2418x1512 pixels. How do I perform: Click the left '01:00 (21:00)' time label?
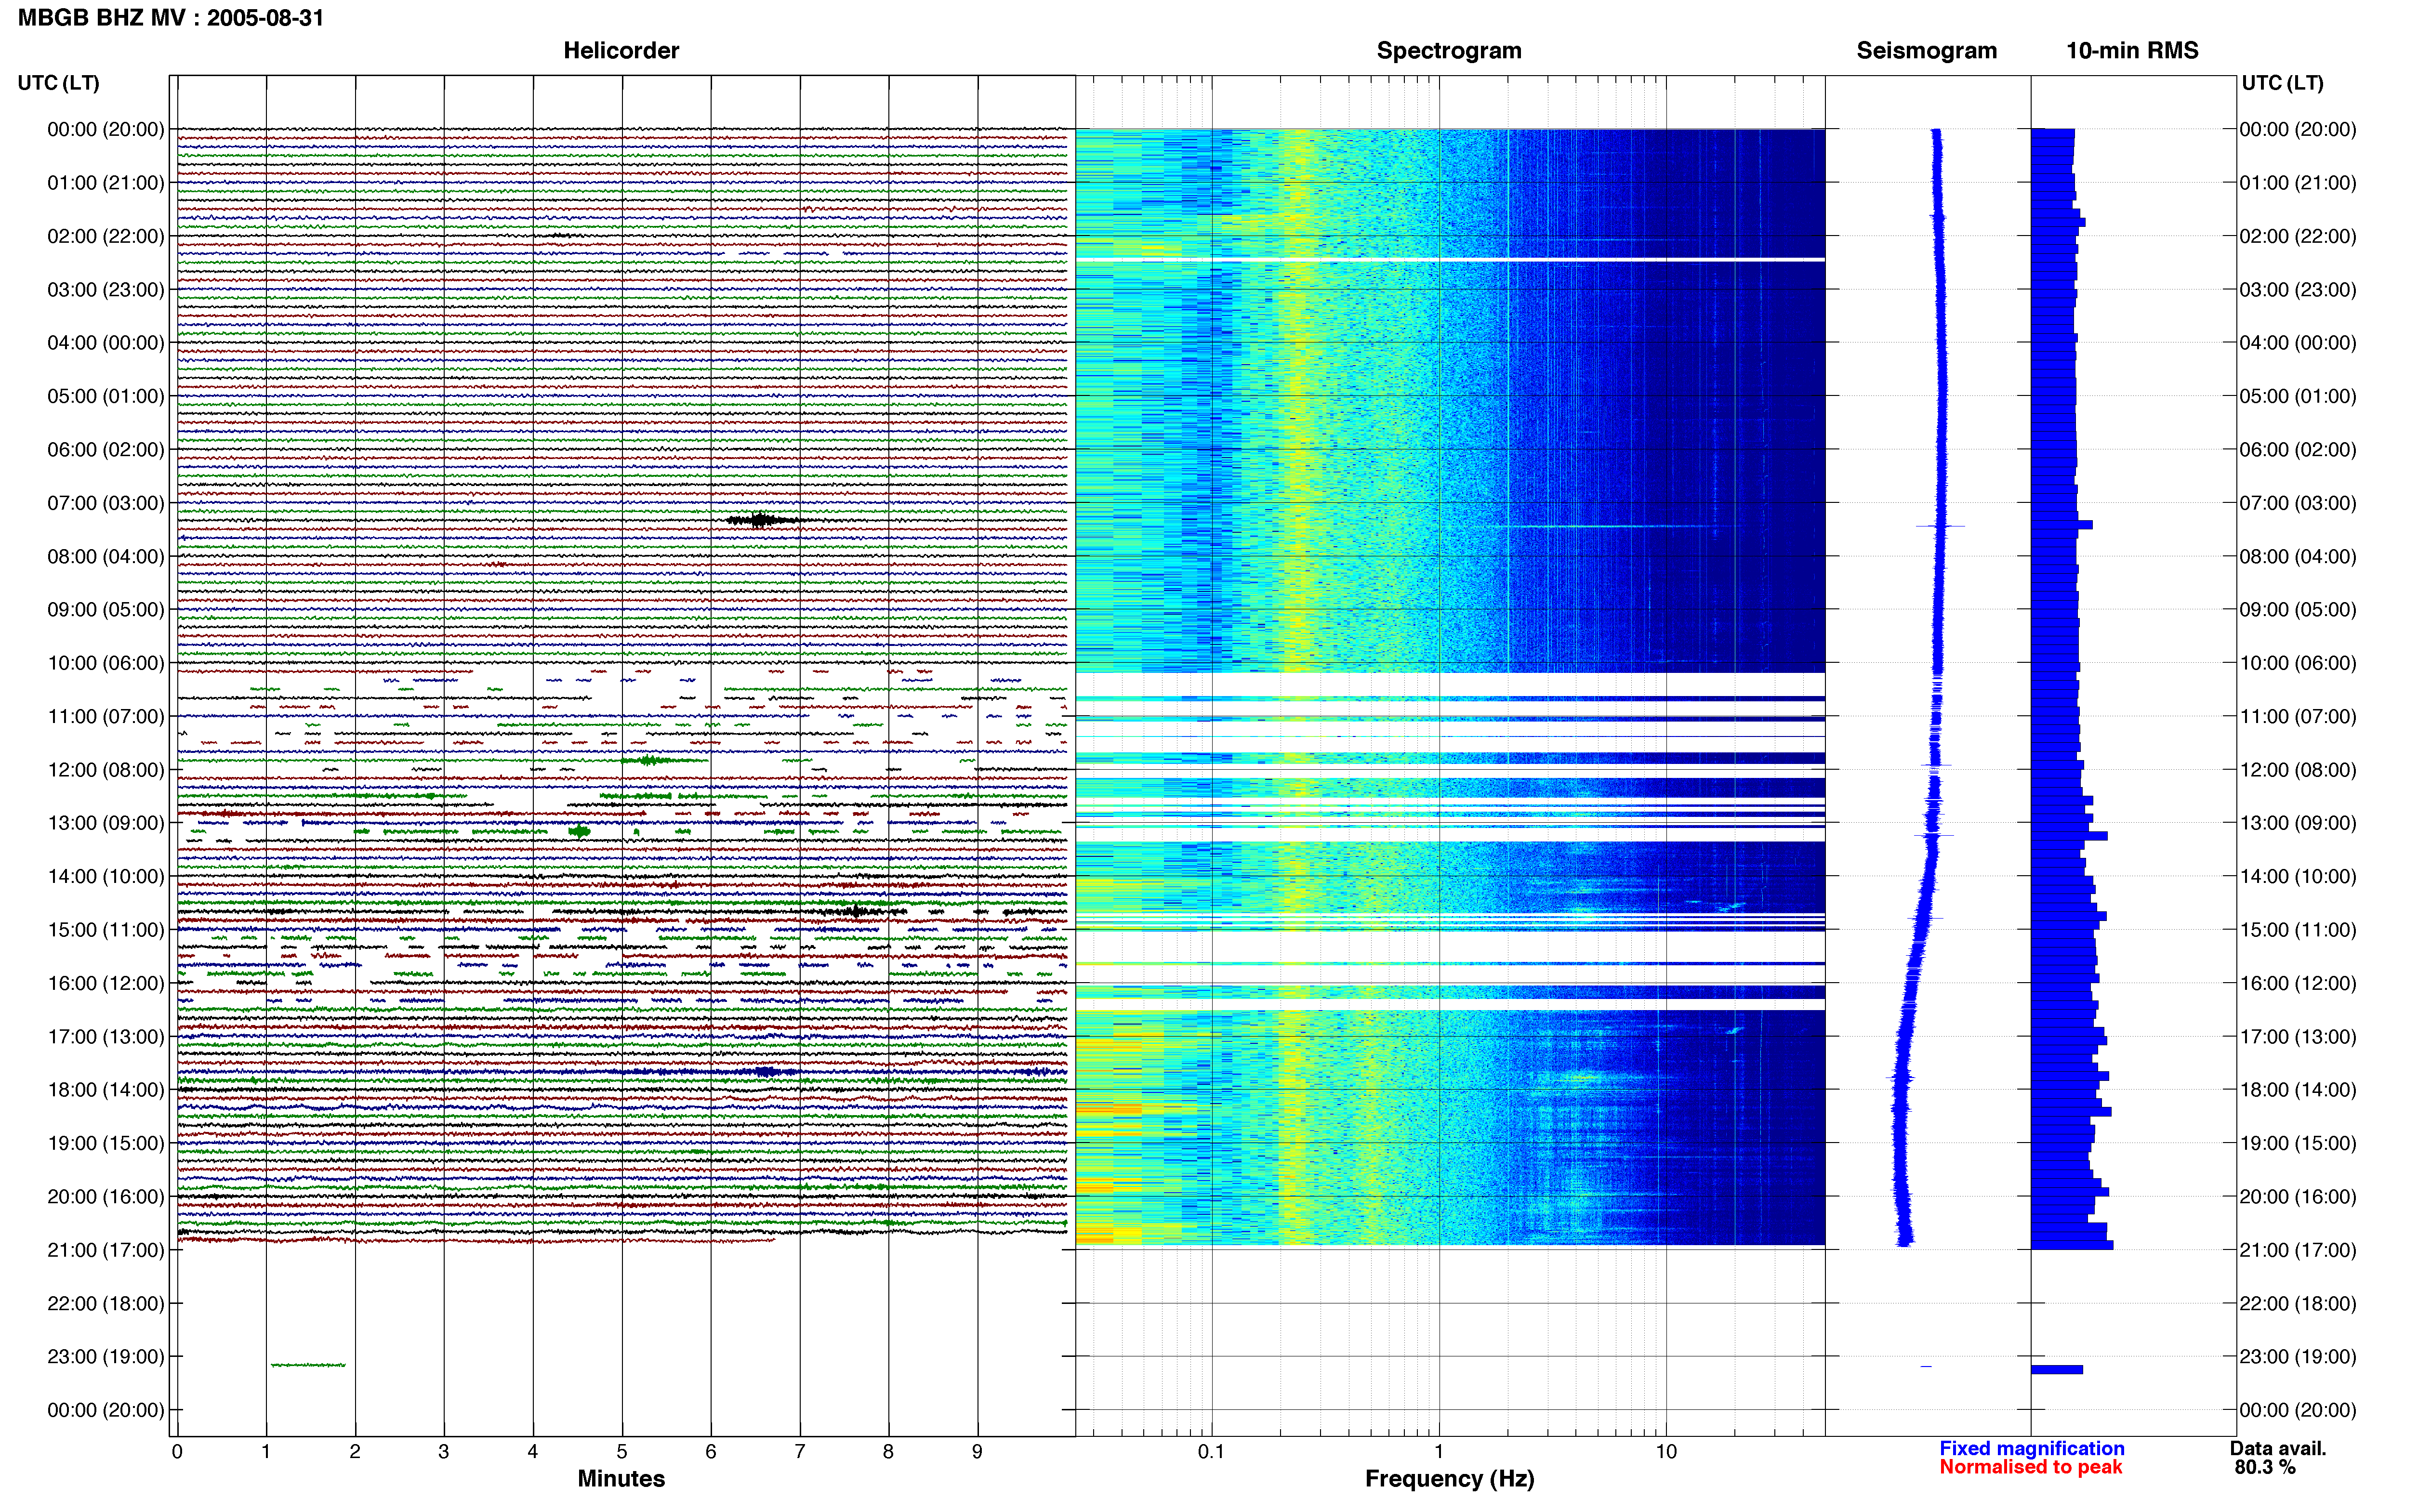coord(106,183)
